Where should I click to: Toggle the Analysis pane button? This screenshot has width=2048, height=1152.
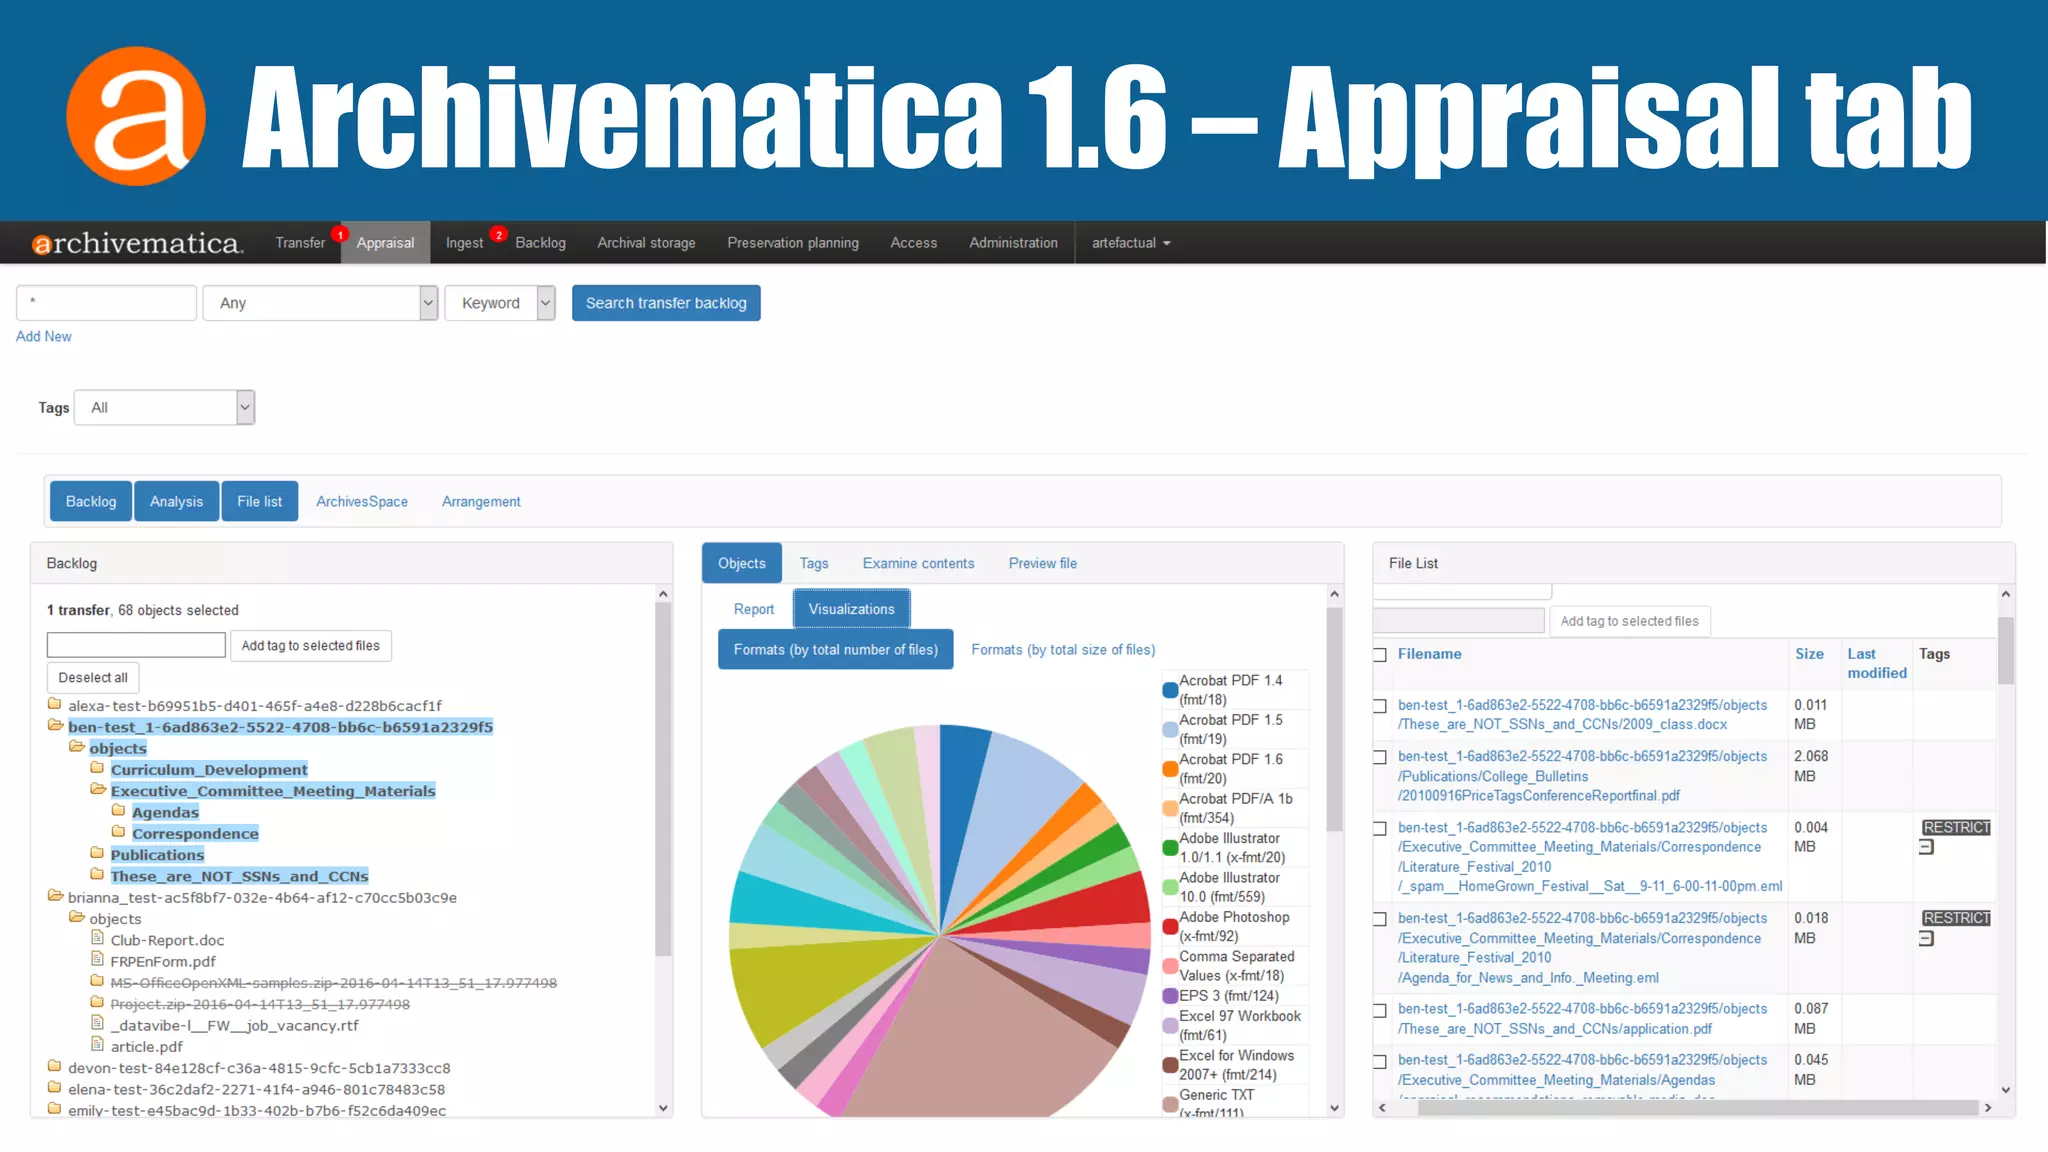176,501
